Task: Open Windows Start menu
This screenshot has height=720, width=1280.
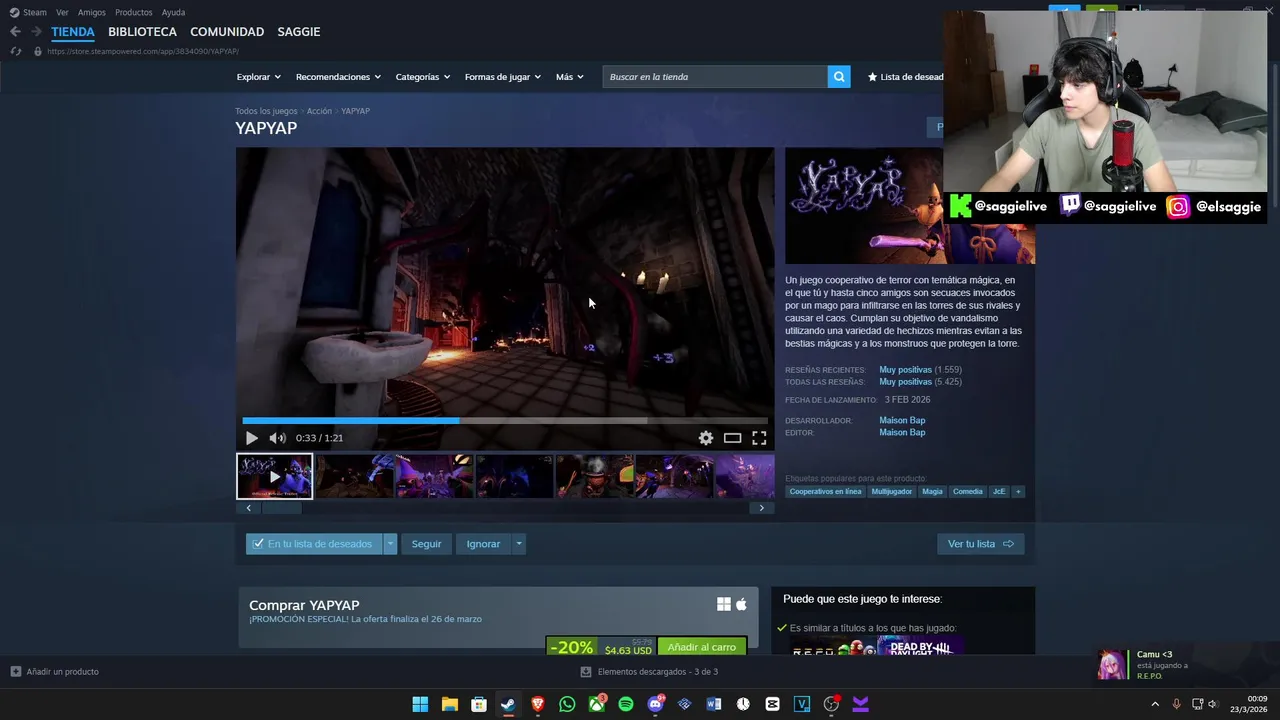Action: (x=420, y=704)
